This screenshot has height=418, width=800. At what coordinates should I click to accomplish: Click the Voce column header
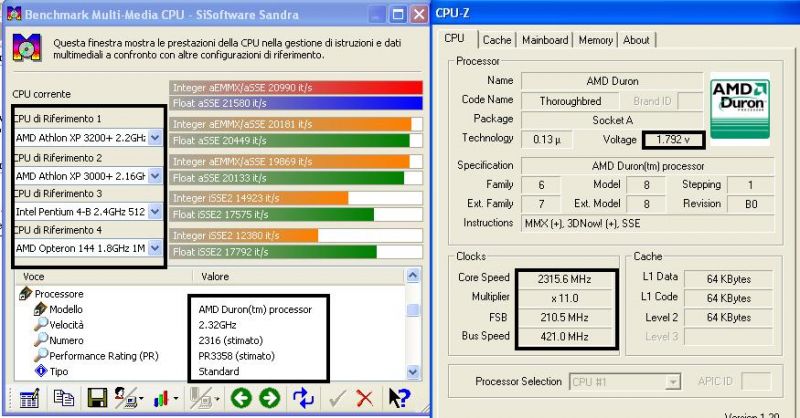pyautogui.click(x=104, y=276)
